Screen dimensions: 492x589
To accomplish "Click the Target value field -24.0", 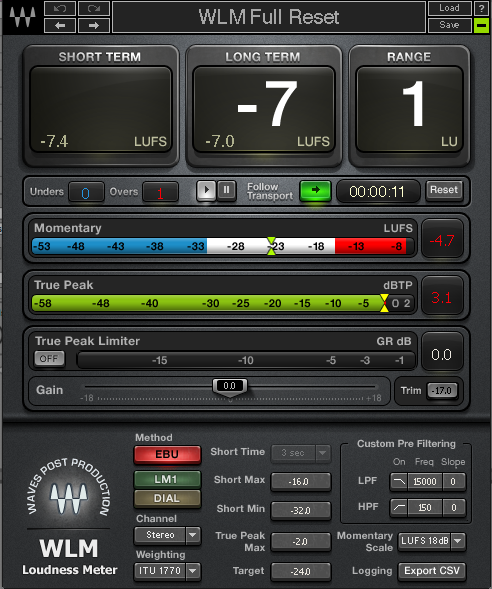I will (301, 571).
